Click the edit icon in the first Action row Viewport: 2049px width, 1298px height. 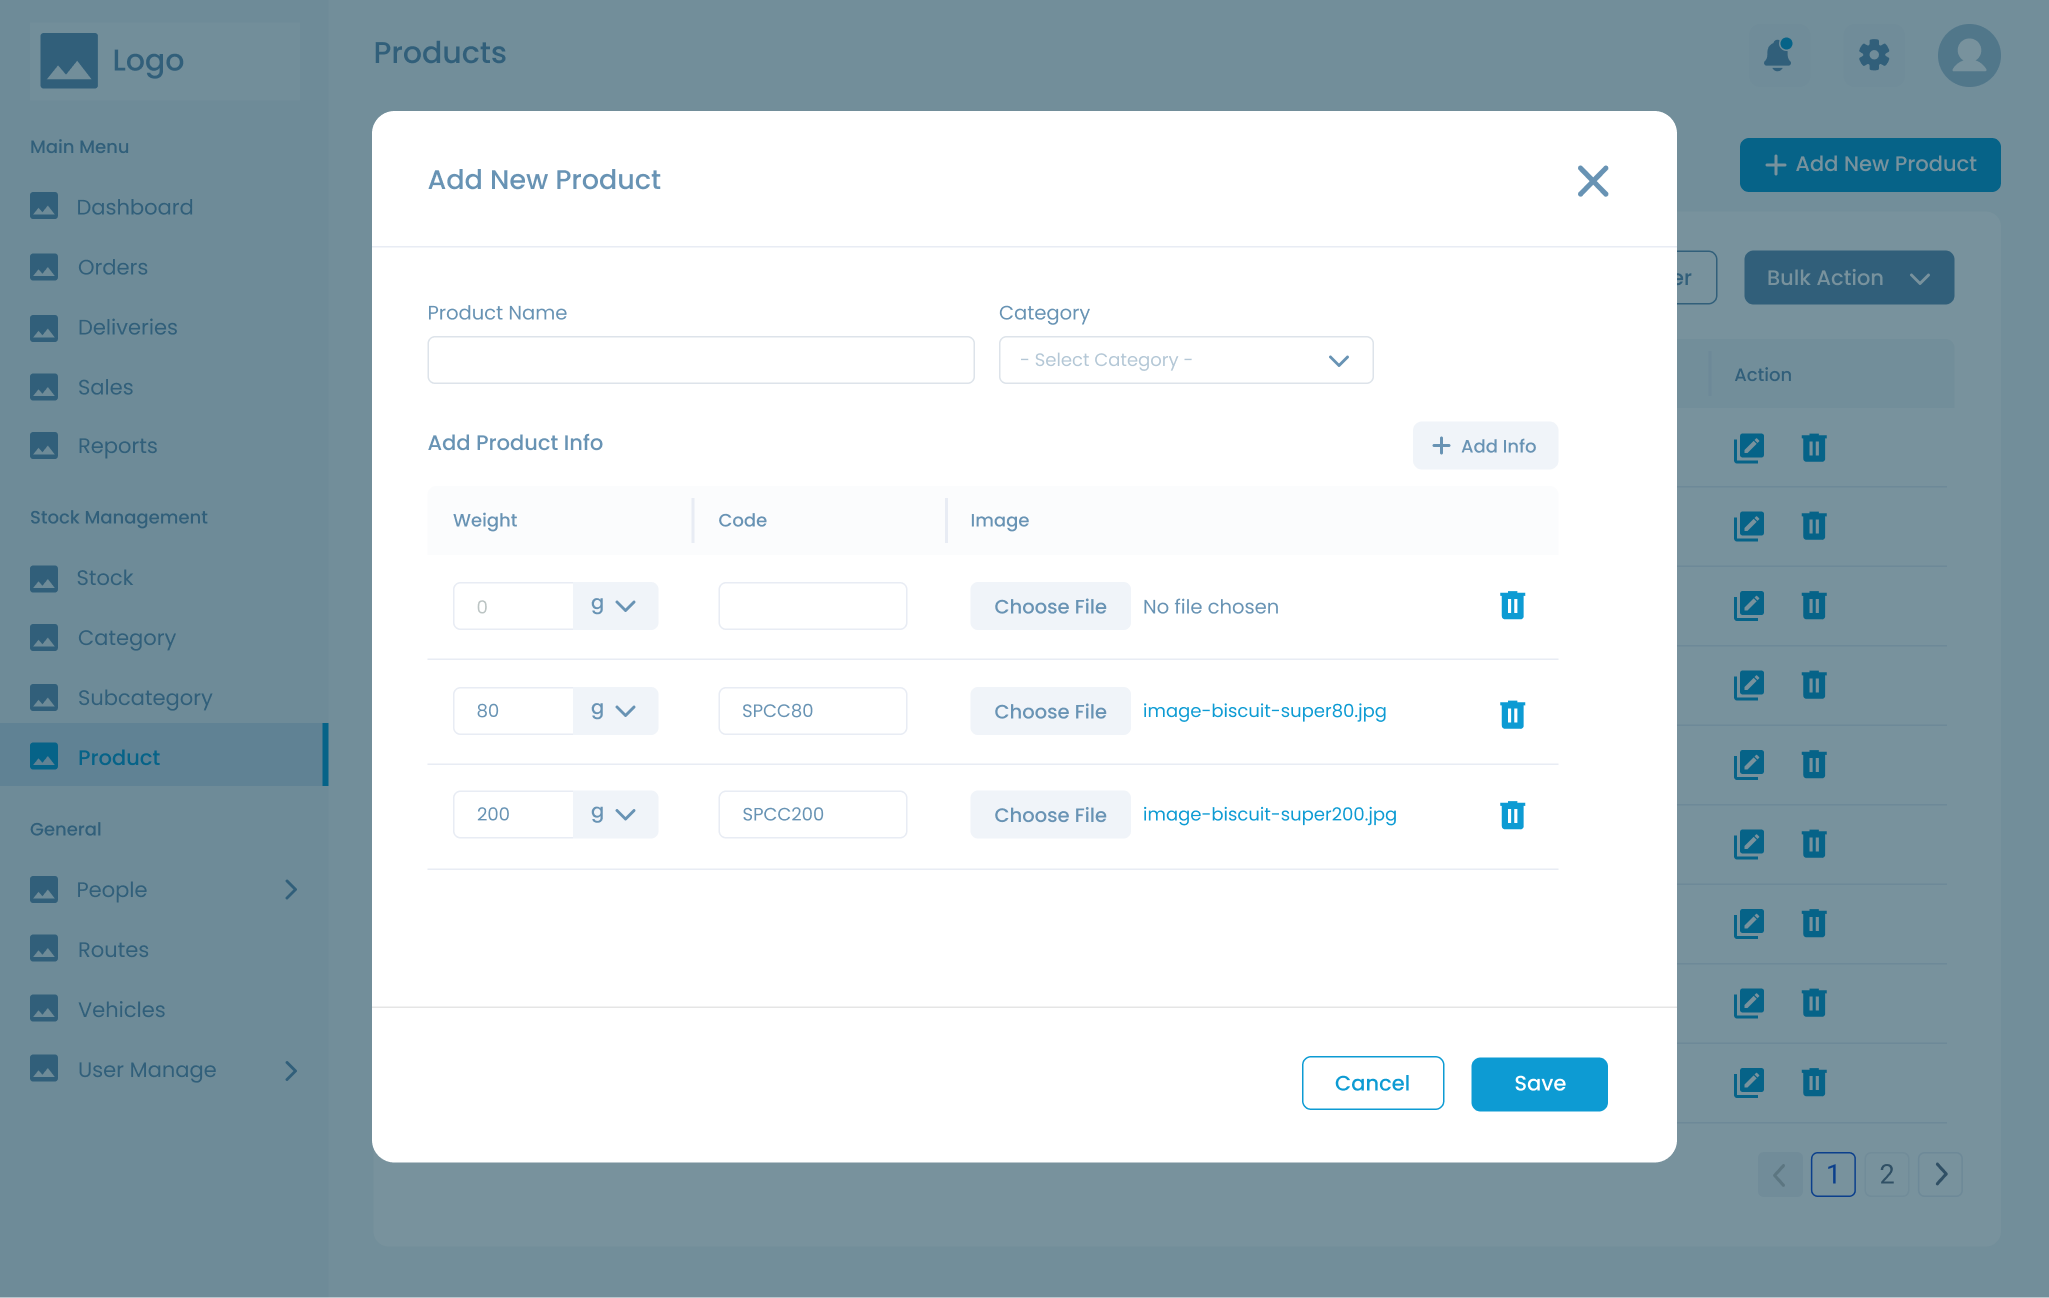coord(1748,448)
